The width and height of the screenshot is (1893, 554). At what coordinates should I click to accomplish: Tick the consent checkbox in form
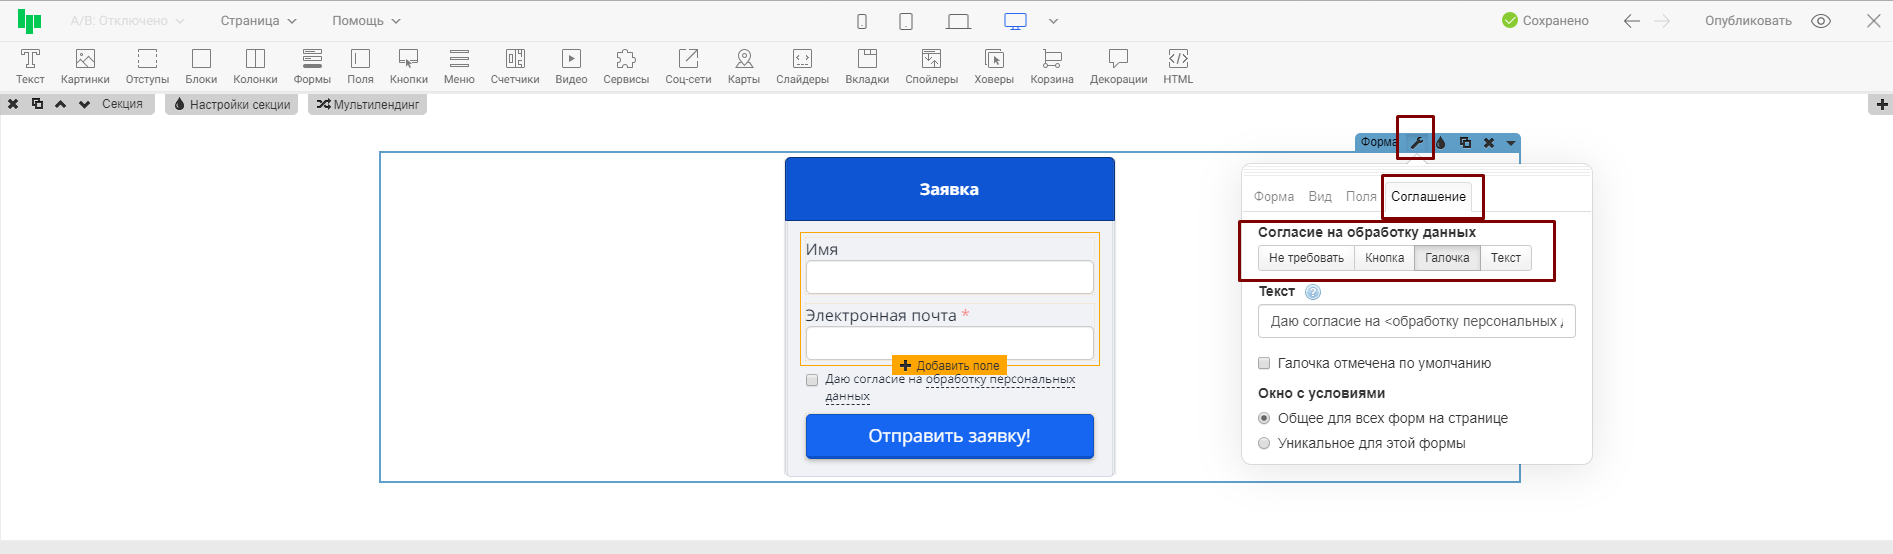coord(812,380)
